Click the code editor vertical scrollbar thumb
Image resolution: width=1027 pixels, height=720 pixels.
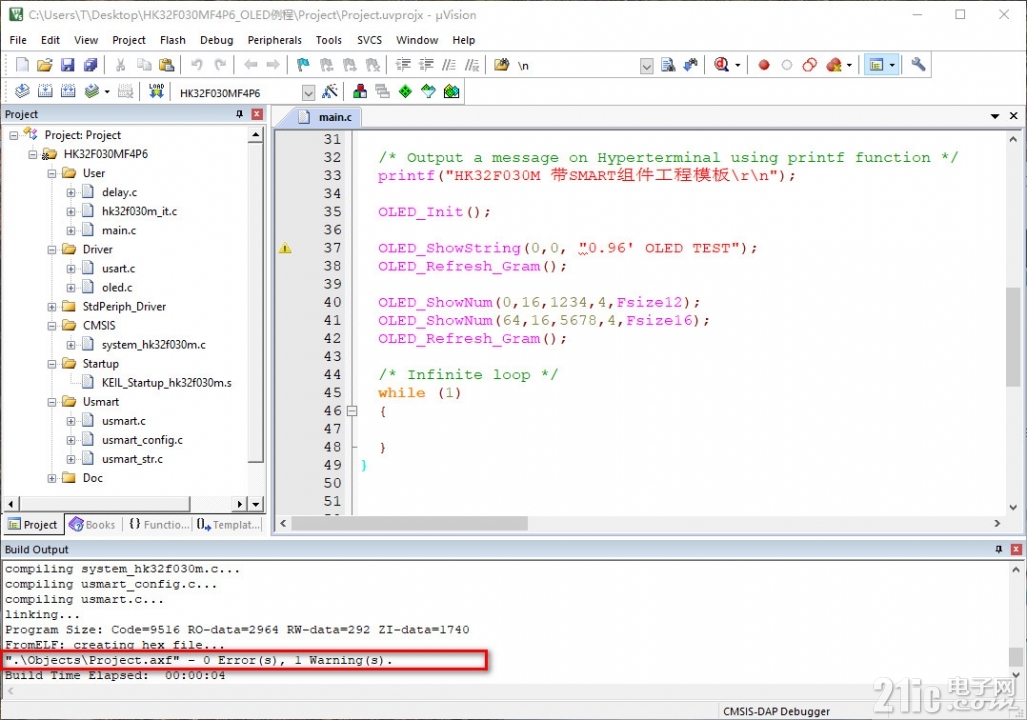coord(1013,337)
